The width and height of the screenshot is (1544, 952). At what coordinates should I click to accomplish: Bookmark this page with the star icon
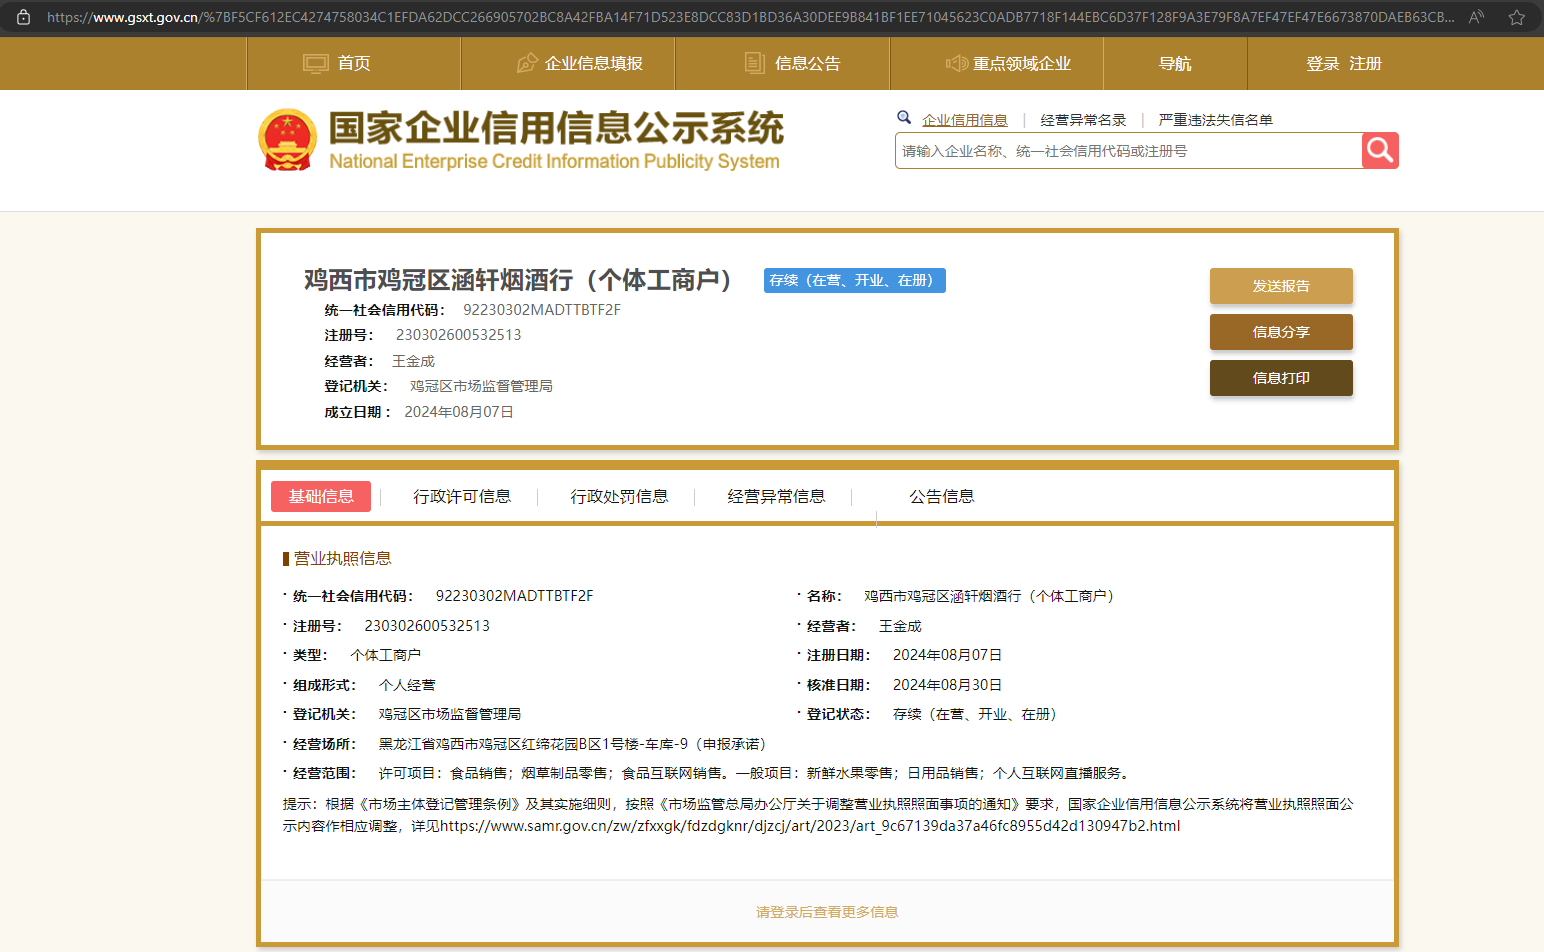coord(1516,17)
